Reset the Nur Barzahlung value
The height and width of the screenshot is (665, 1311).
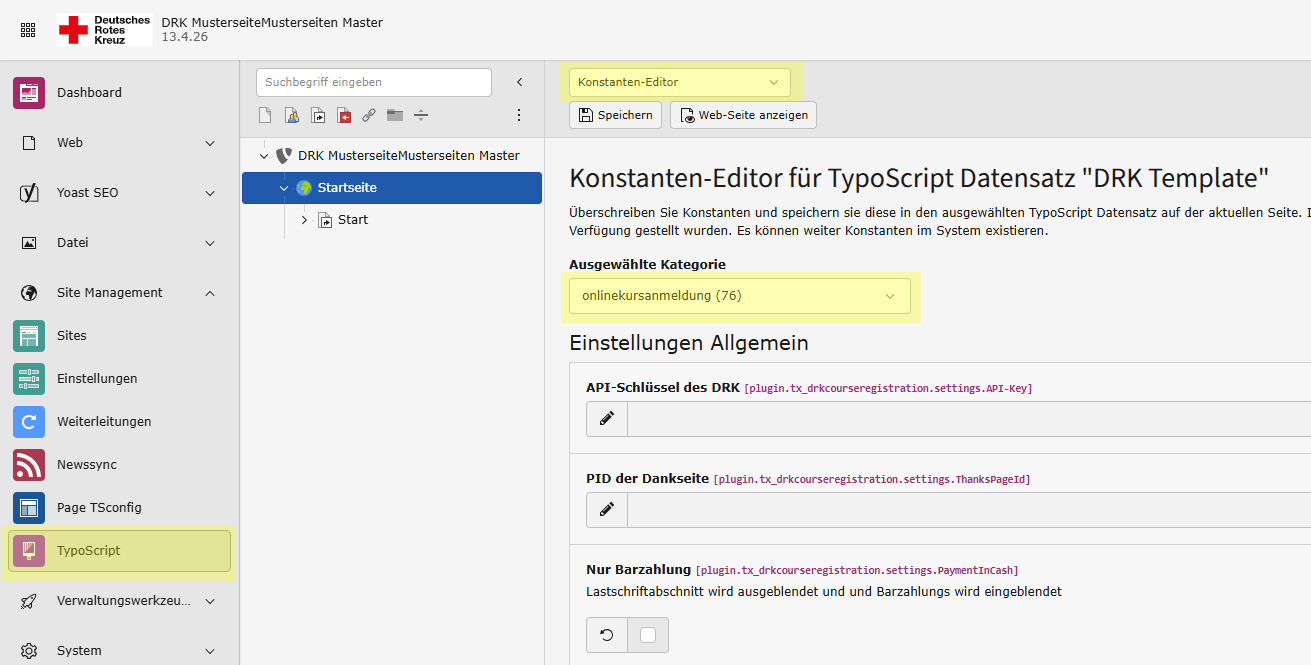click(606, 634)
